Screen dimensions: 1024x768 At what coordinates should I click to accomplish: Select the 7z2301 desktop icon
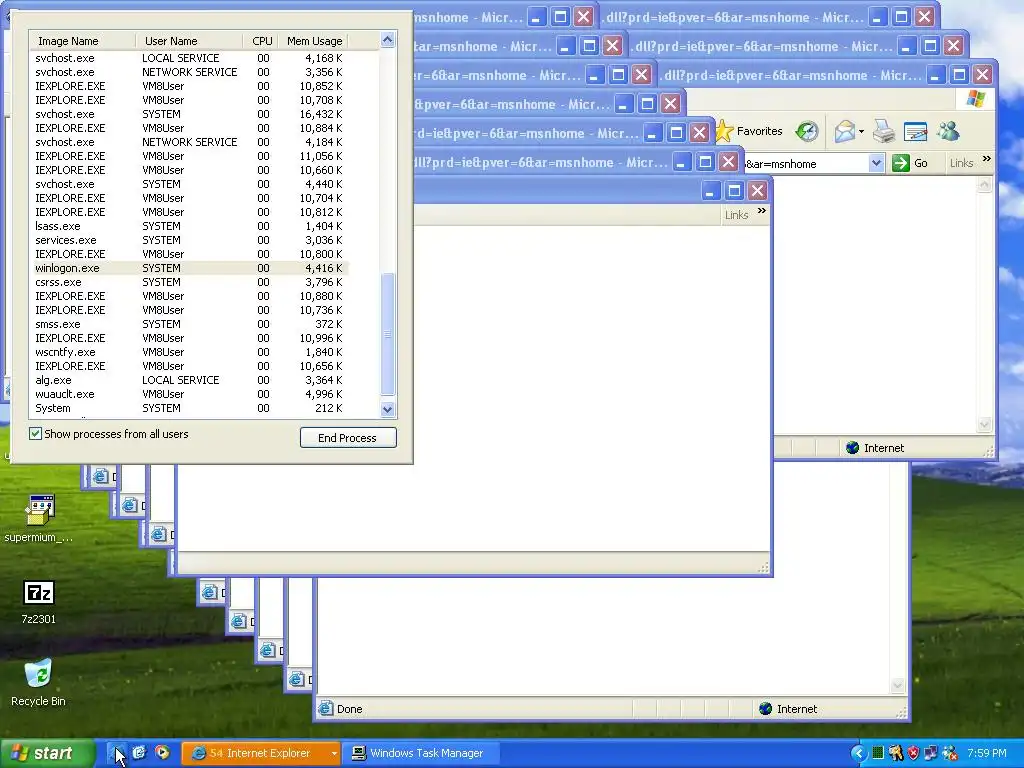click(x=39, y=593)
